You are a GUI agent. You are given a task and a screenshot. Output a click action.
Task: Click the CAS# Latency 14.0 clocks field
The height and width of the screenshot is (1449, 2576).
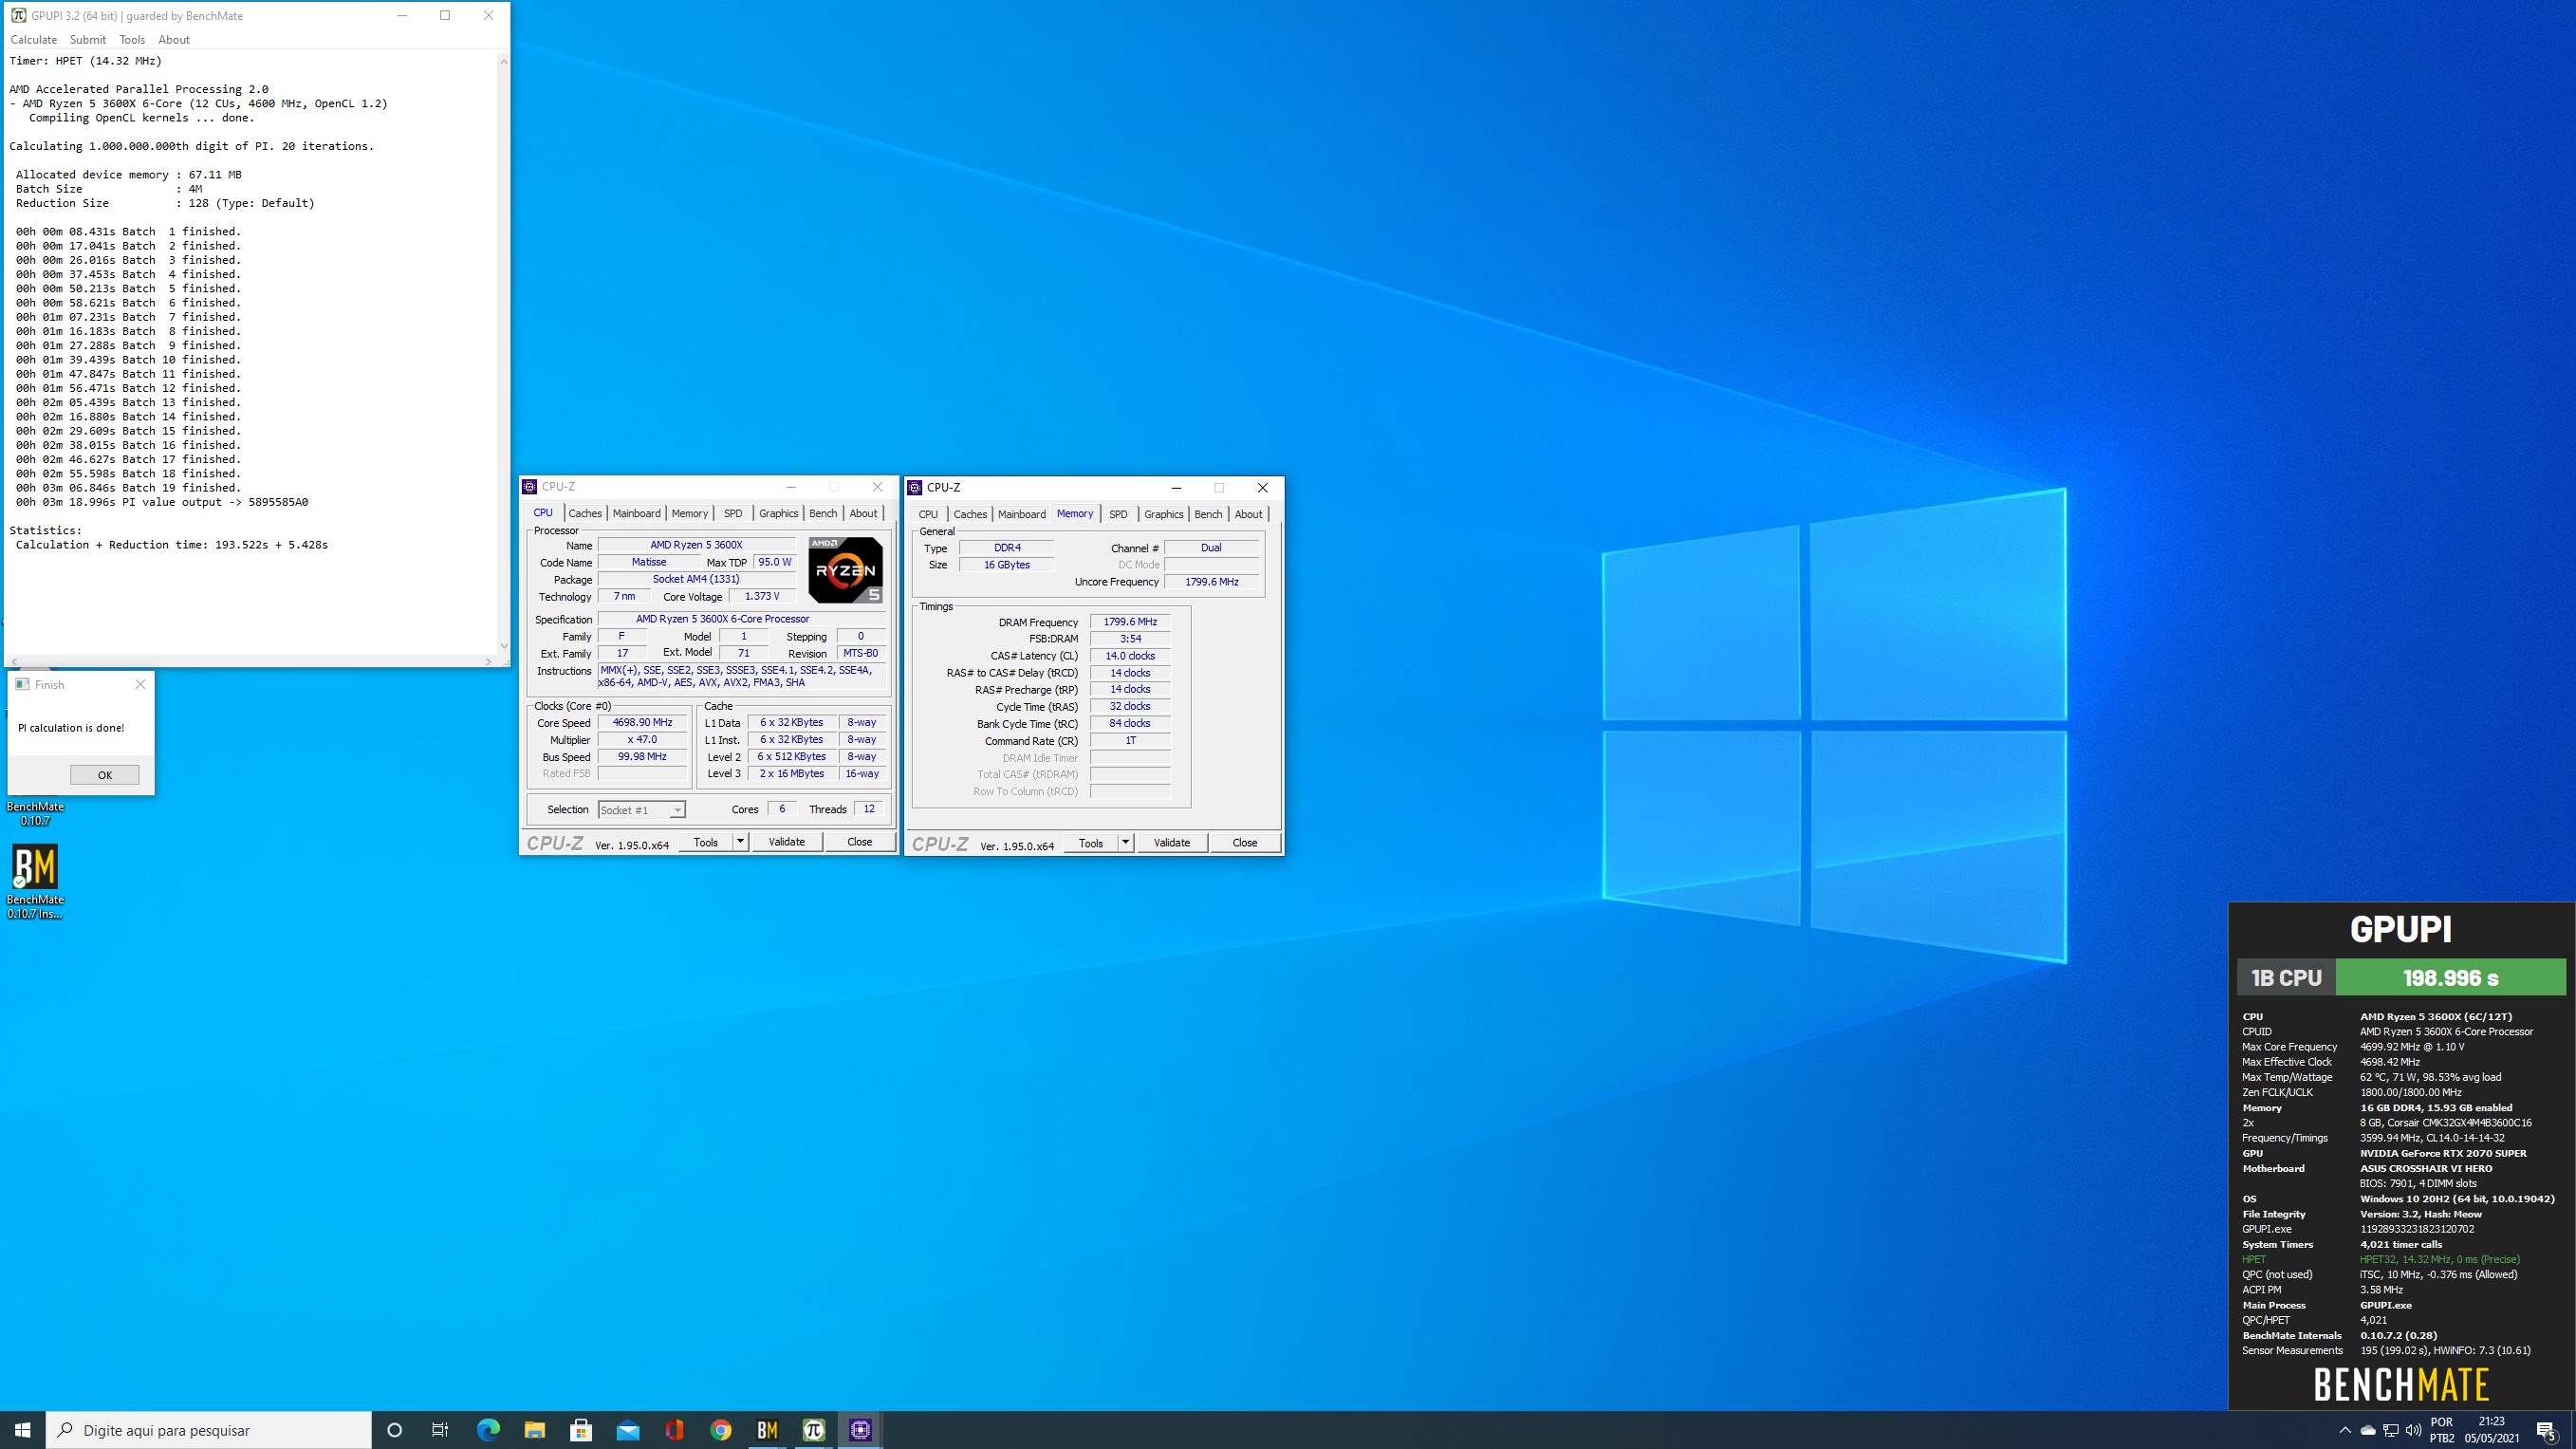coord(1130,656)
